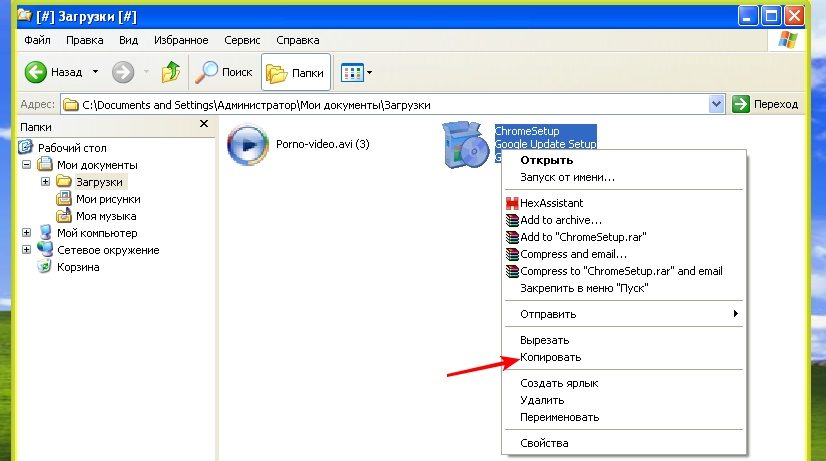The height and width of the screenshot is (461, 826).
Task: Click the grayed Forward arrow icon
Action: click(x=123, y=72)
